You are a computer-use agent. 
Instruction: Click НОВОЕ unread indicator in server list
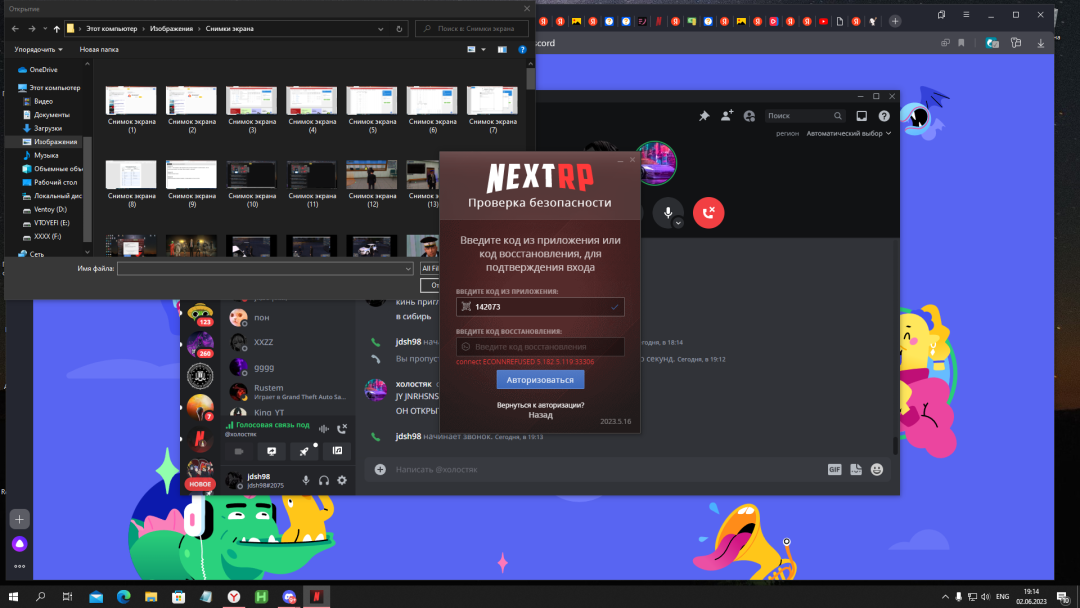click(x=200, y=484)
